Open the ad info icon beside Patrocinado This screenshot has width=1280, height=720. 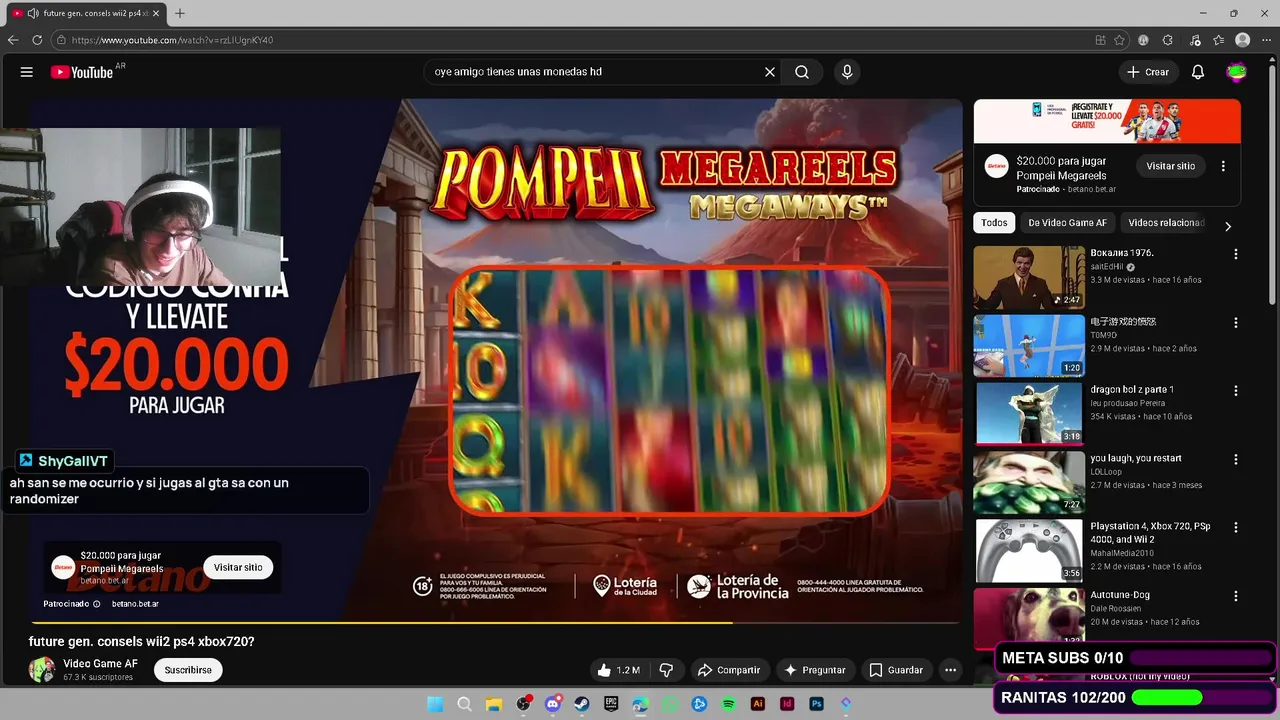coord(97,604)
